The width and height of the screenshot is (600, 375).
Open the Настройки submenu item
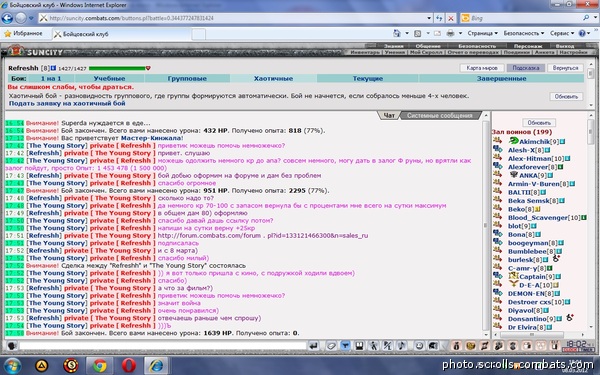click(x=573, y=52)
